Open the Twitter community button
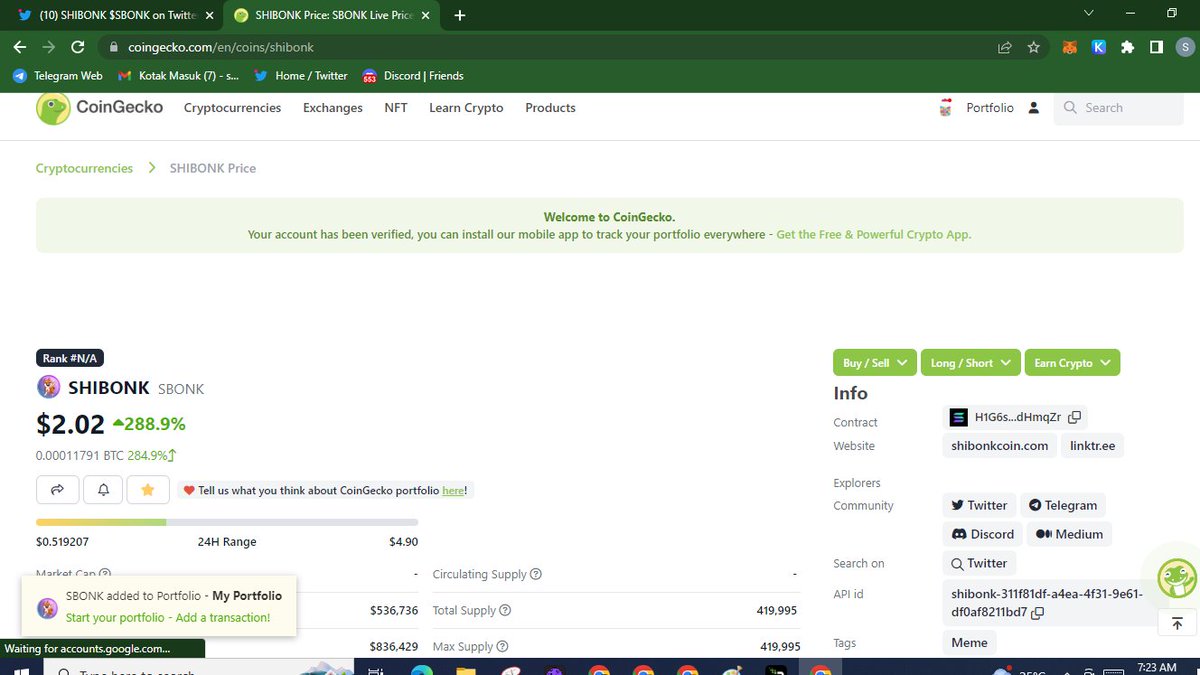The width and height of the screenshot is (1200, 675). pos(979,505)
